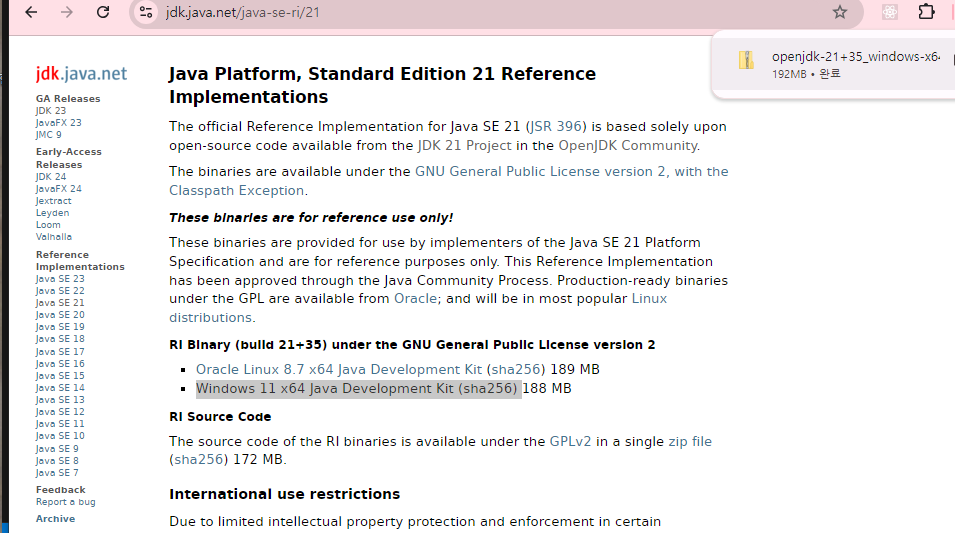Follow the Linux distributions link
Screen dimensions: 955x533
(649, 299)
